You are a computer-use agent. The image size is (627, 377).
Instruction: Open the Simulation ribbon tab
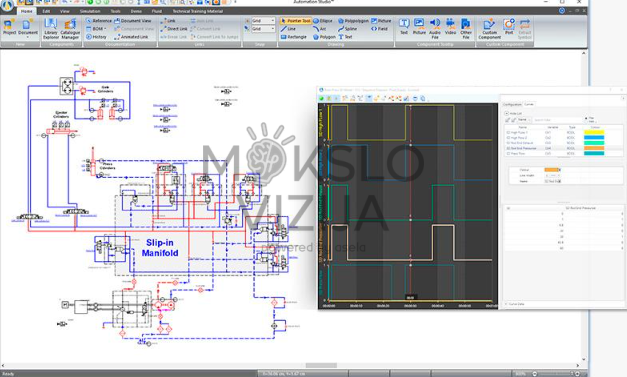click(90, 11)
